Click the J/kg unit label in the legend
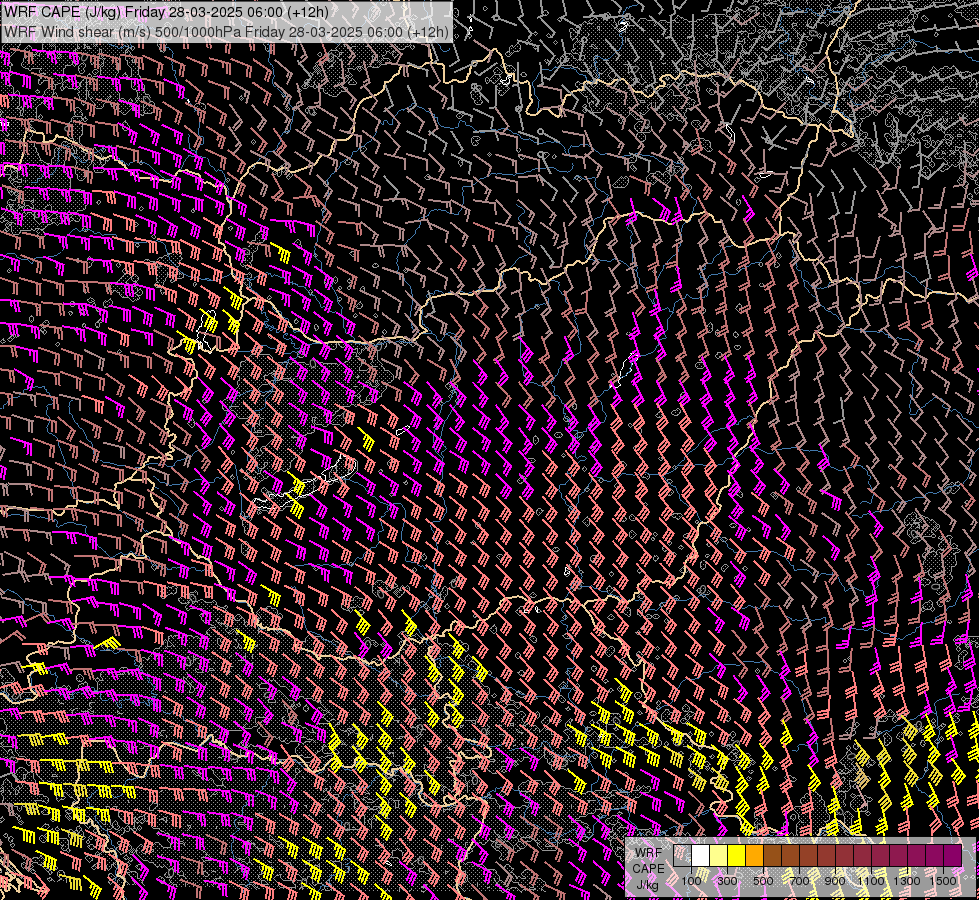This screenshot has height=900, width=979. click(x=647, y=884)
